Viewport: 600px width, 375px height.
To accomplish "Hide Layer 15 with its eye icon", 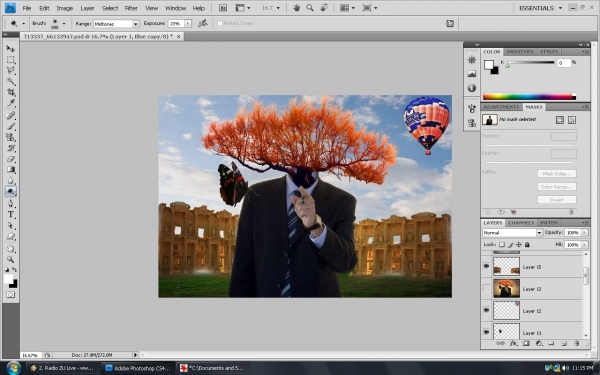I will (x=486, y=266).
